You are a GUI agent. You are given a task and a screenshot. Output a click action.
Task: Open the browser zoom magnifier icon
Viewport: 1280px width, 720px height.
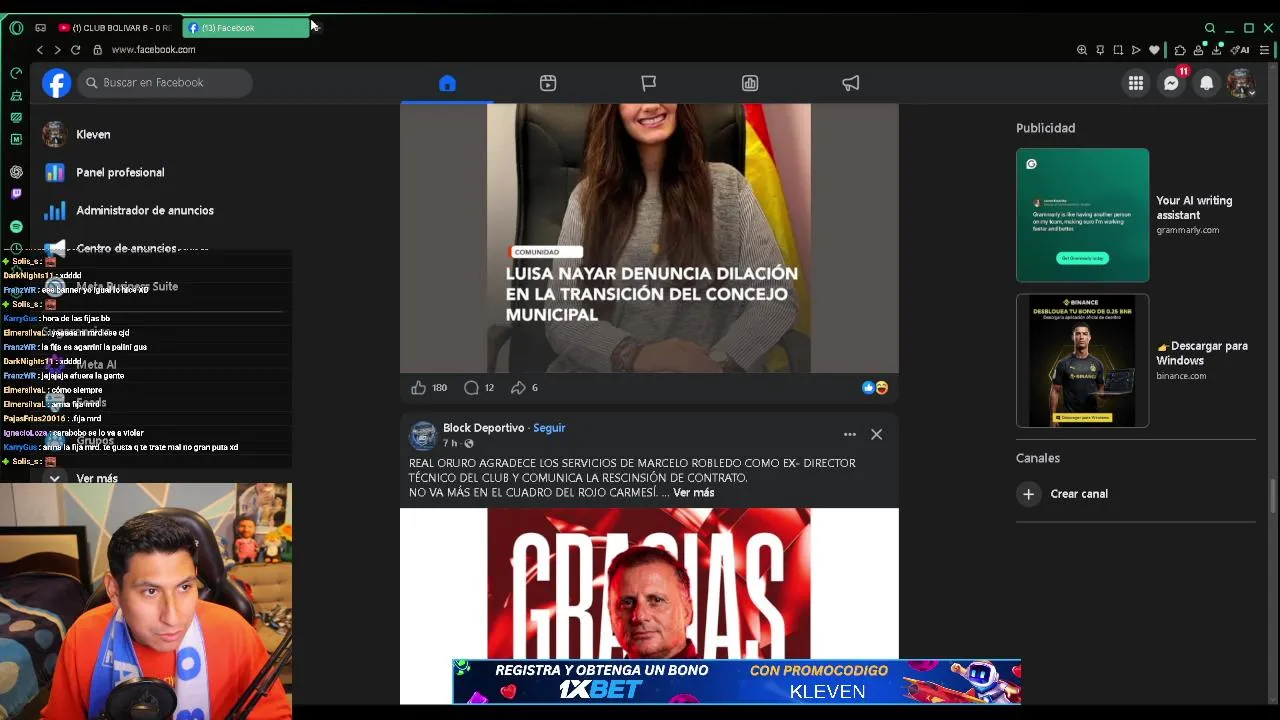tap(1082, 50)
